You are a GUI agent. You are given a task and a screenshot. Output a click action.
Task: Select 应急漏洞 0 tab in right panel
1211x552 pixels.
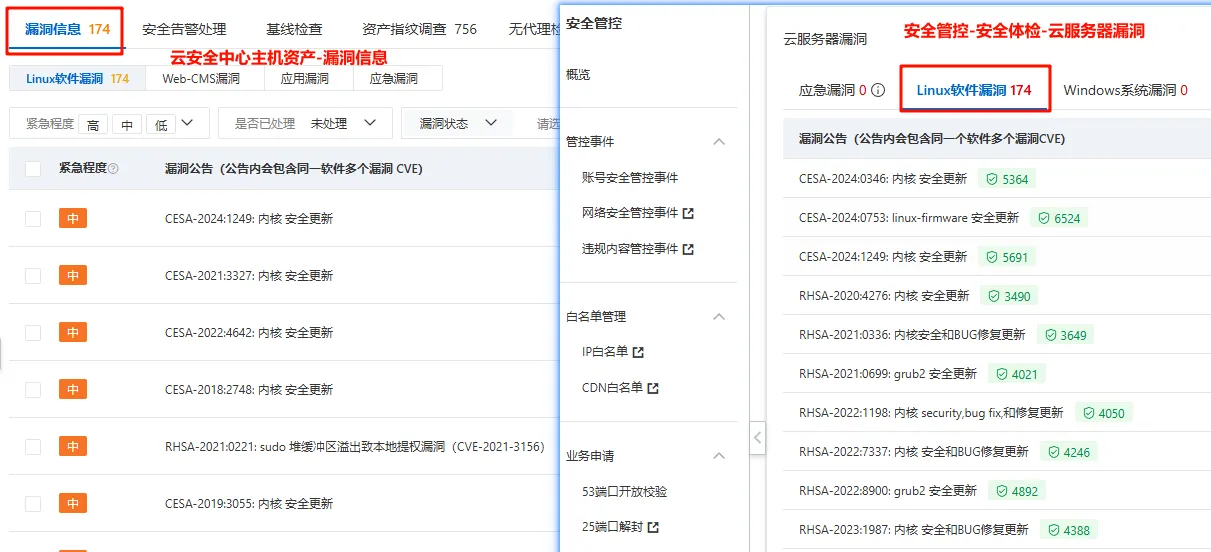833,90
